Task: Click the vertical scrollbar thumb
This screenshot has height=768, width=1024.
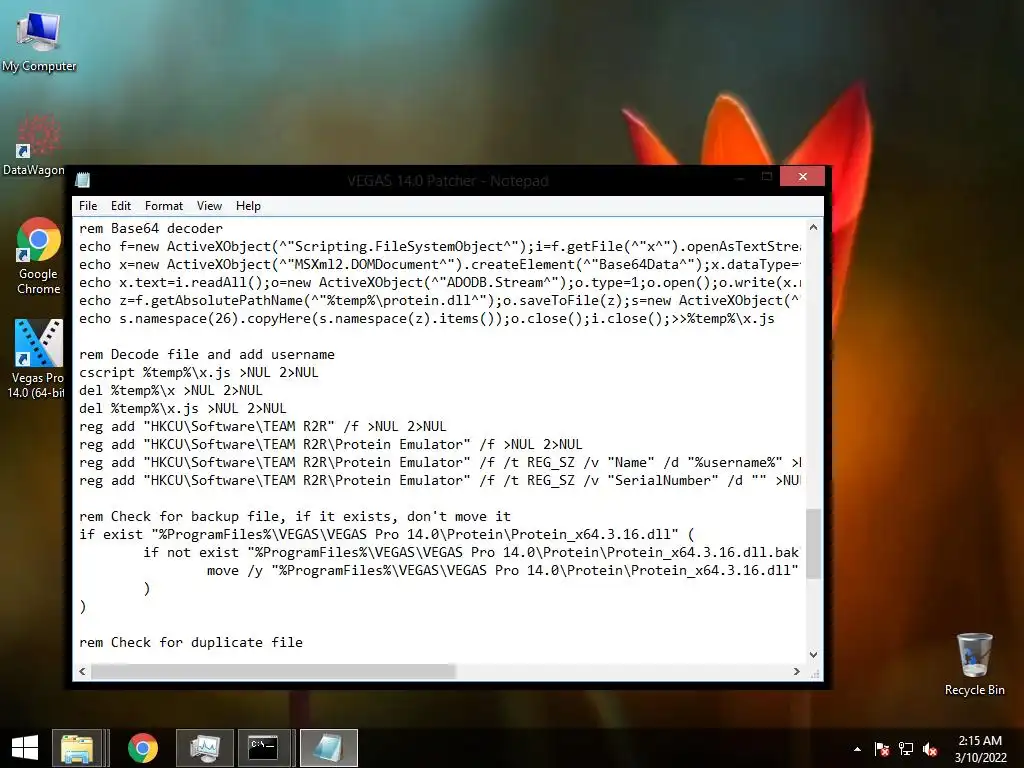Action: (814, 544)
